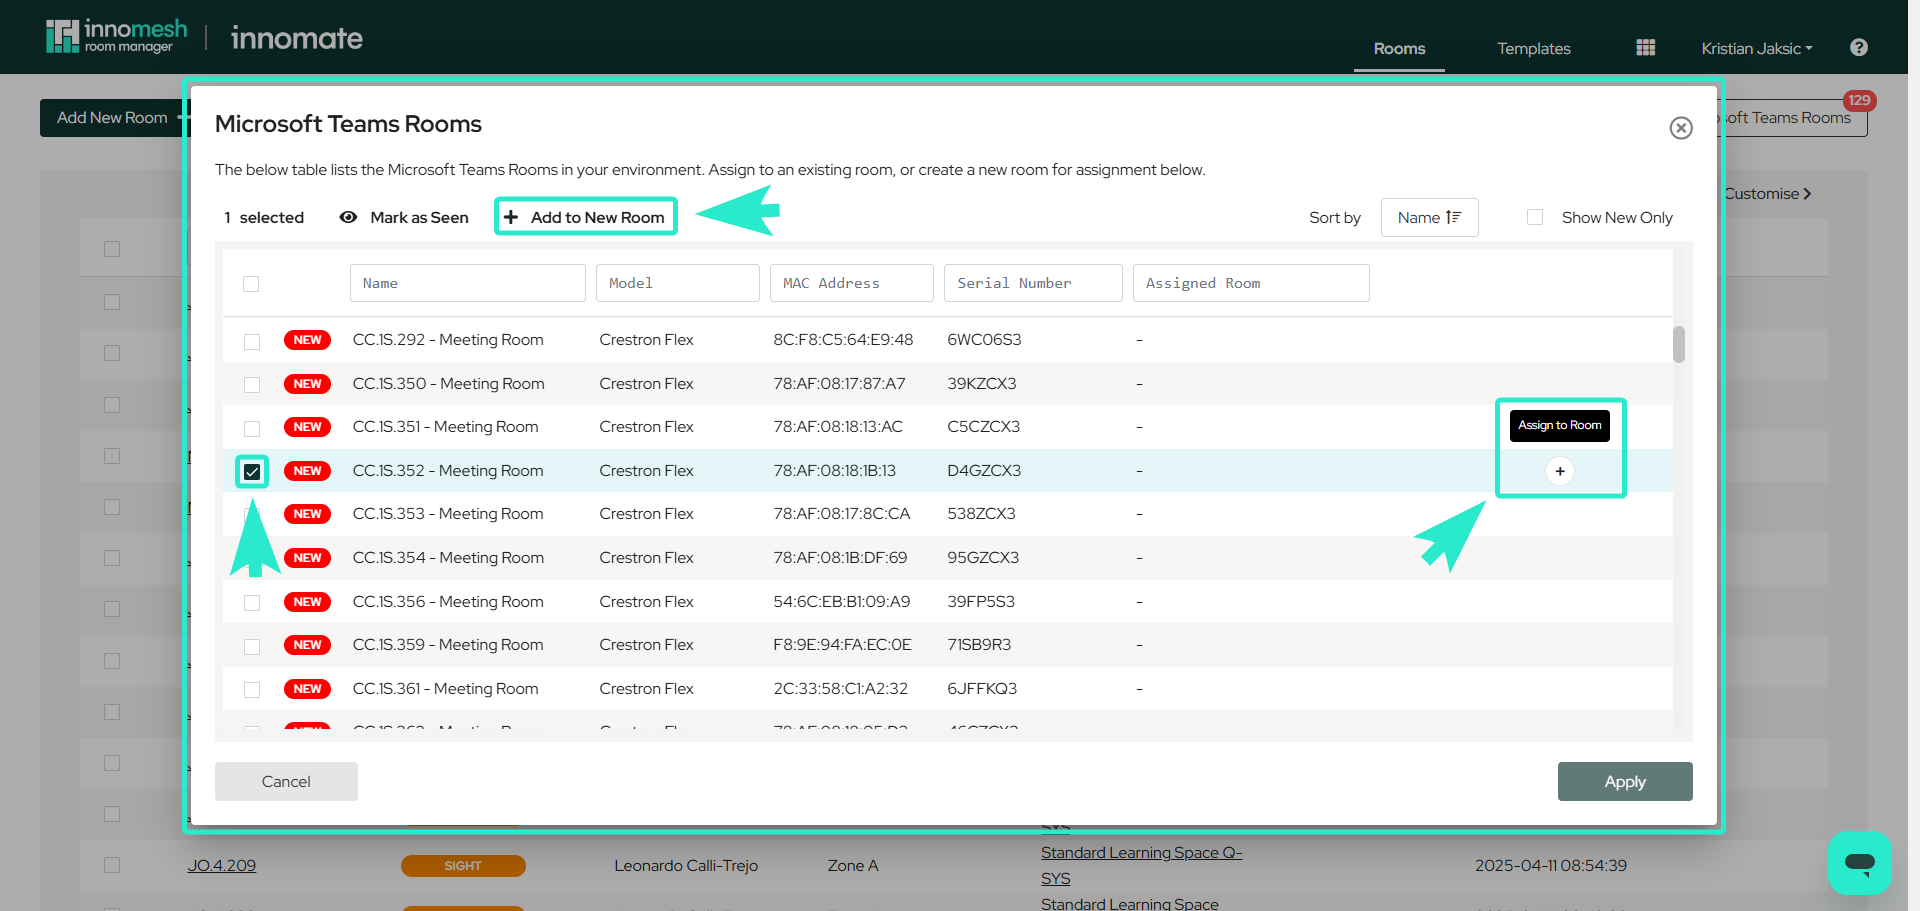The width and height of the screenshot is (1920, 911).
Task: Filter by the Model input field
Action: pos(677,283)
